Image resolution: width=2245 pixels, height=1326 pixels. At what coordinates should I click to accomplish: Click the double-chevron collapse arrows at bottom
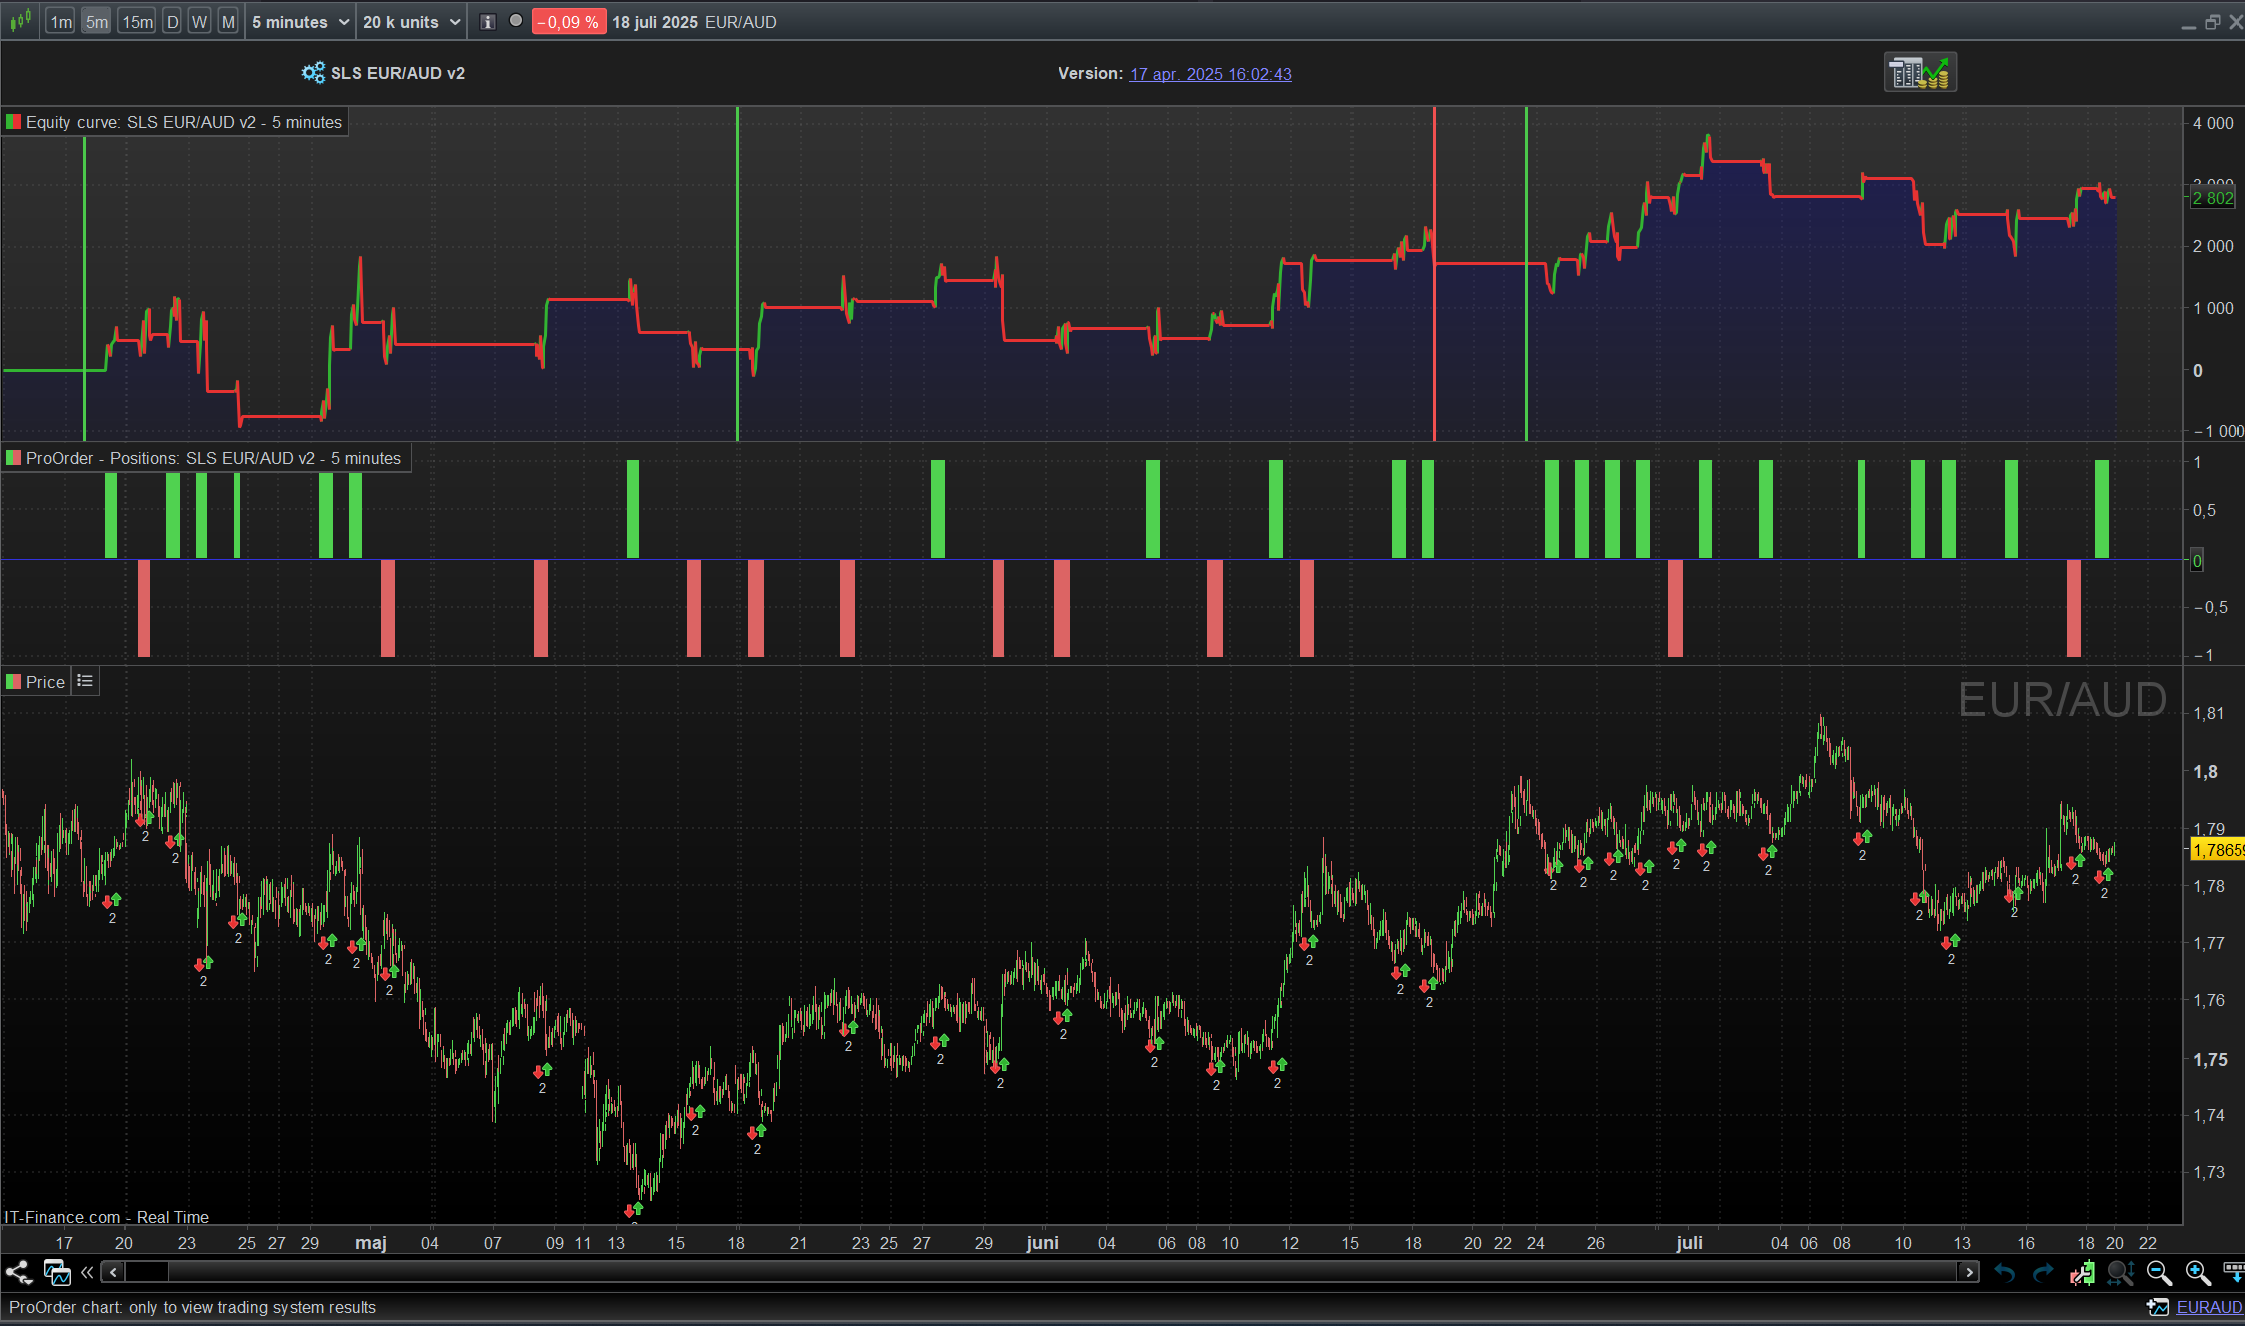87,1272
